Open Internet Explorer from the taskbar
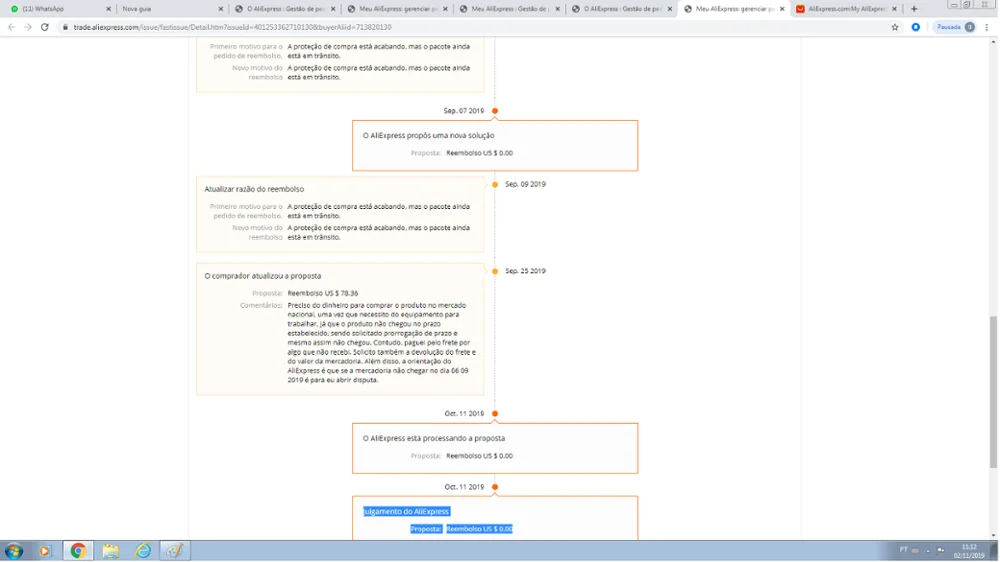 pyautogui.click(x=143, y=551)
